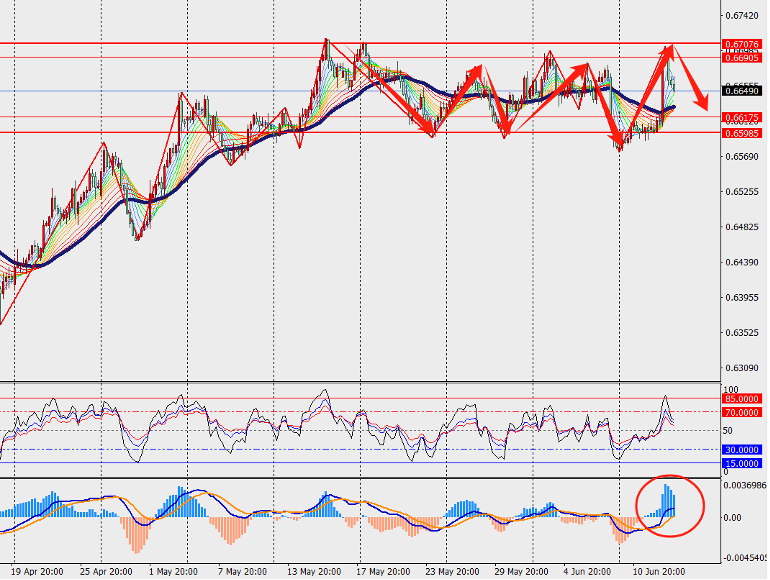Click the black 0.66490 current price label

(x=742, y=91)
